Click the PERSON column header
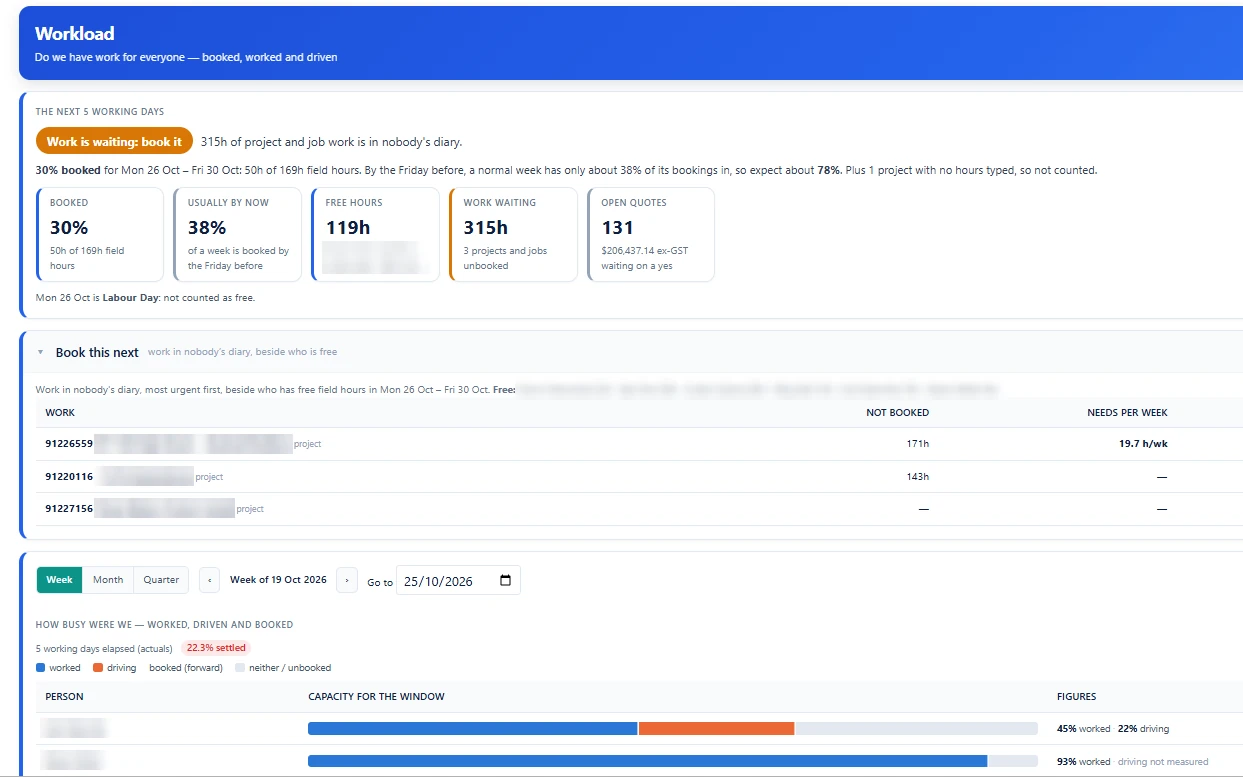The width and height of the screenshot is (1243, 777). [x=65, y=696]
